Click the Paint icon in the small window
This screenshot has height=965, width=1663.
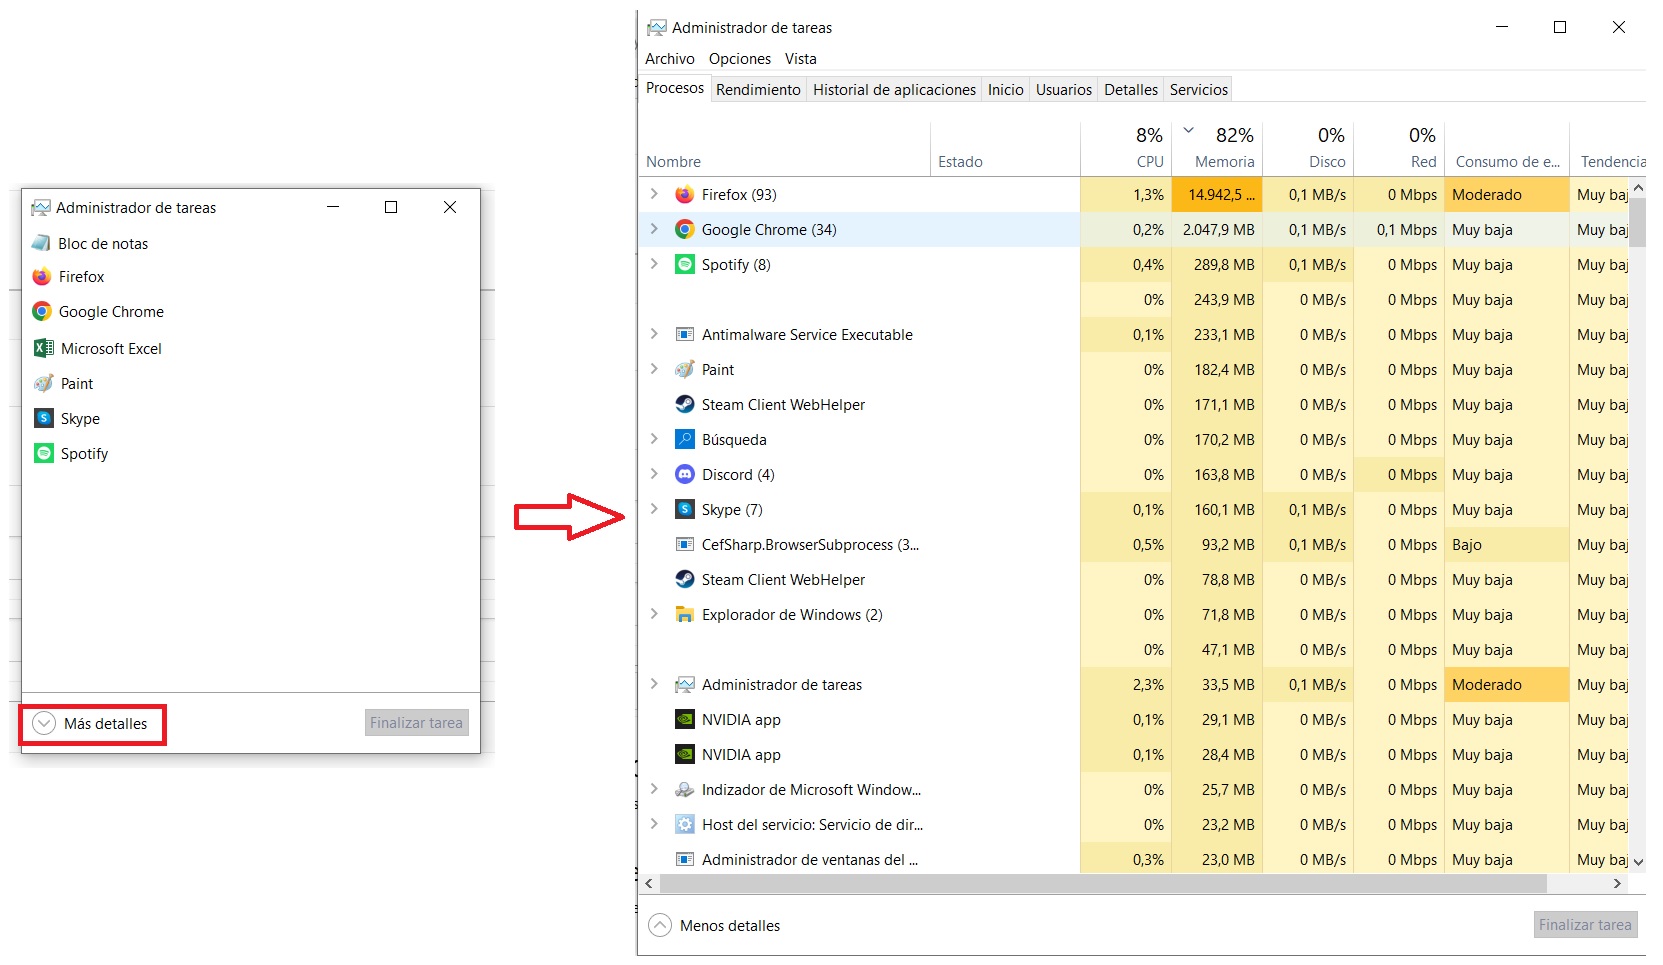coord(43,384)
